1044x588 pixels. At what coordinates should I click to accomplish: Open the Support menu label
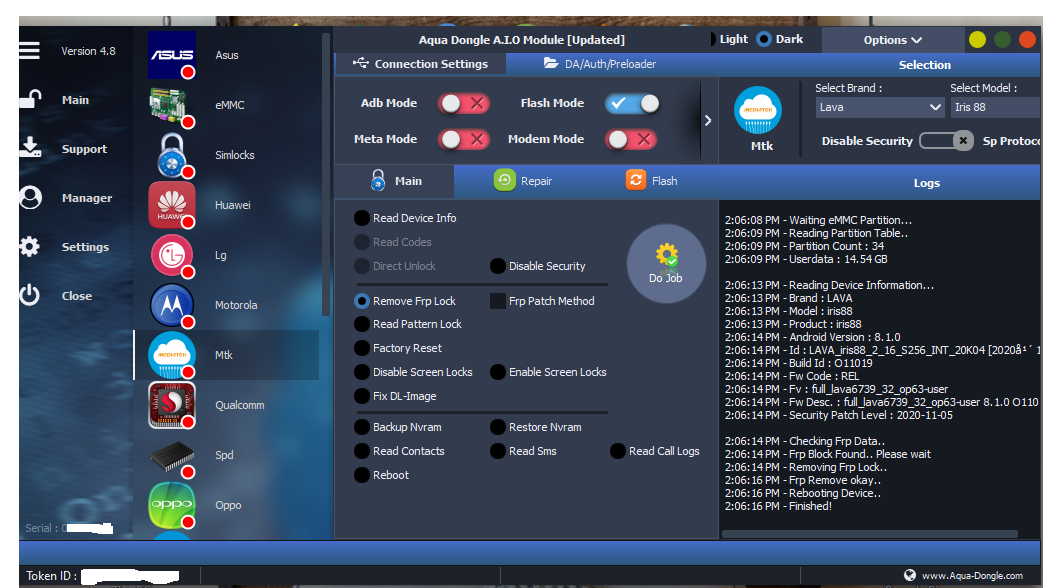(x=84, y=149)
